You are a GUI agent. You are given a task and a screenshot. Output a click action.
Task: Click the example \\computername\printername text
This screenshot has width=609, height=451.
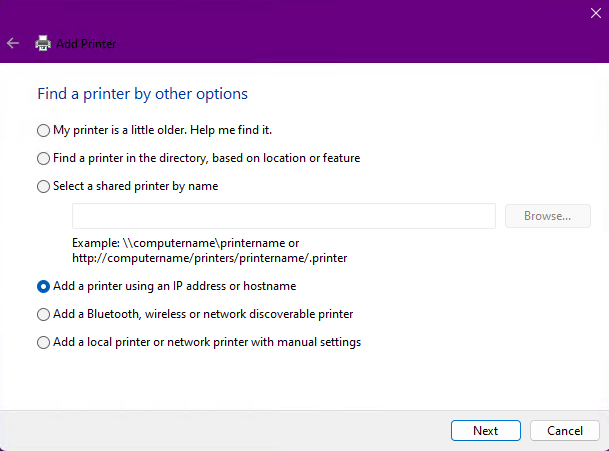pyautogui.click(x=185, y=243)
